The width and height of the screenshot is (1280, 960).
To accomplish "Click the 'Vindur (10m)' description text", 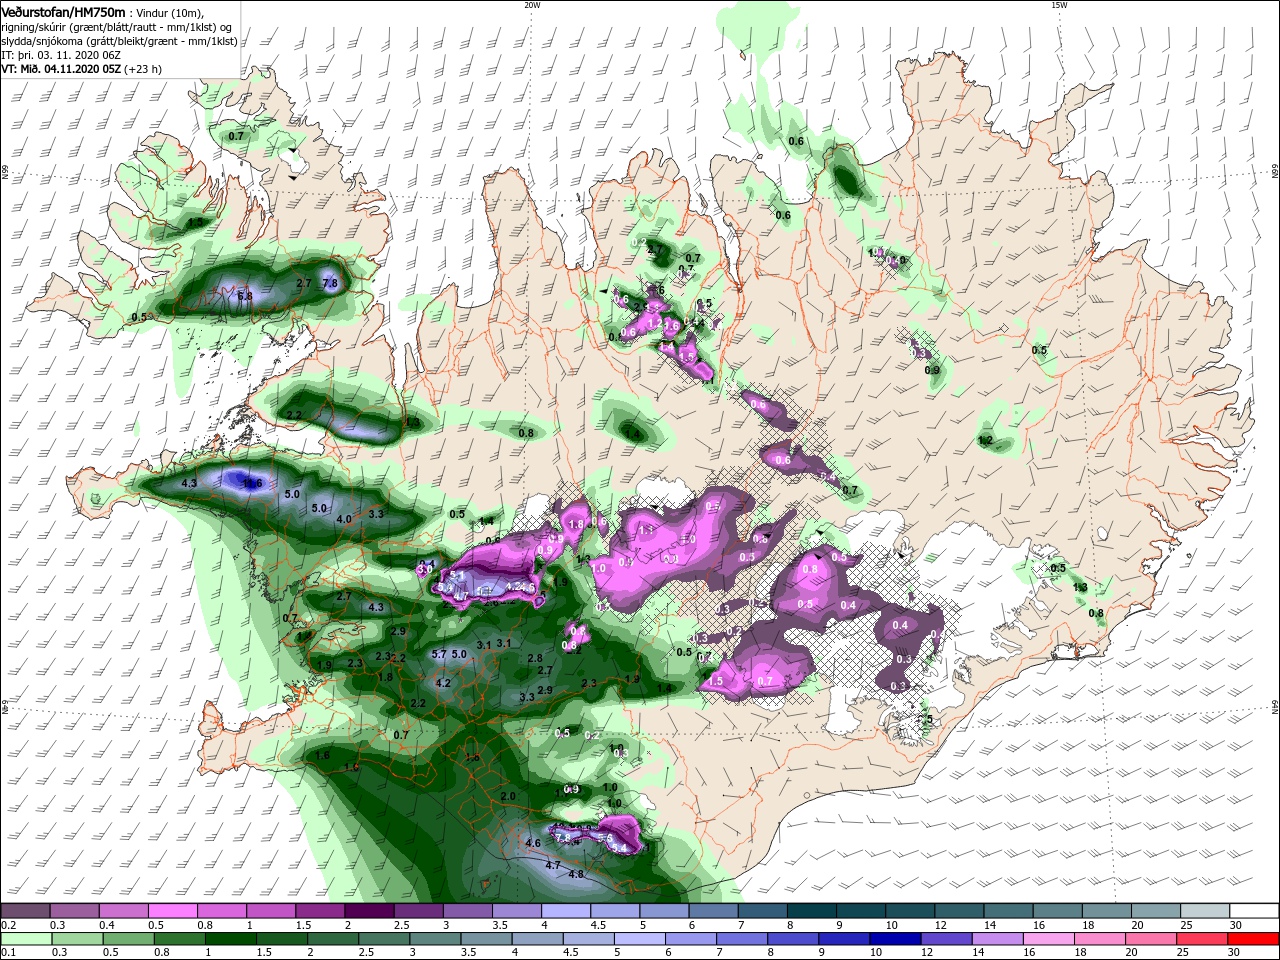I will [166, 12].
